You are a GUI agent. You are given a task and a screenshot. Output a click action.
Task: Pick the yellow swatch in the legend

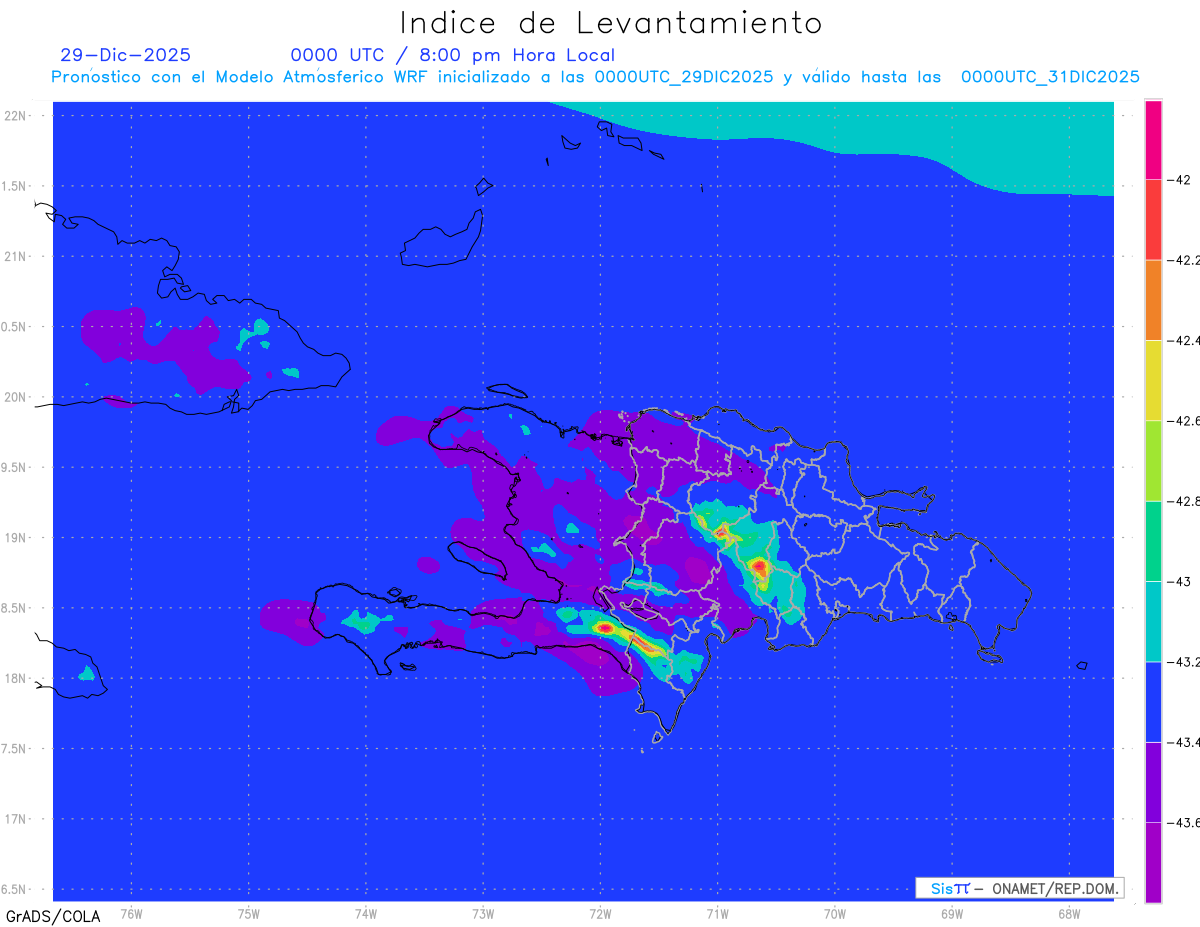click(1153, 380)
